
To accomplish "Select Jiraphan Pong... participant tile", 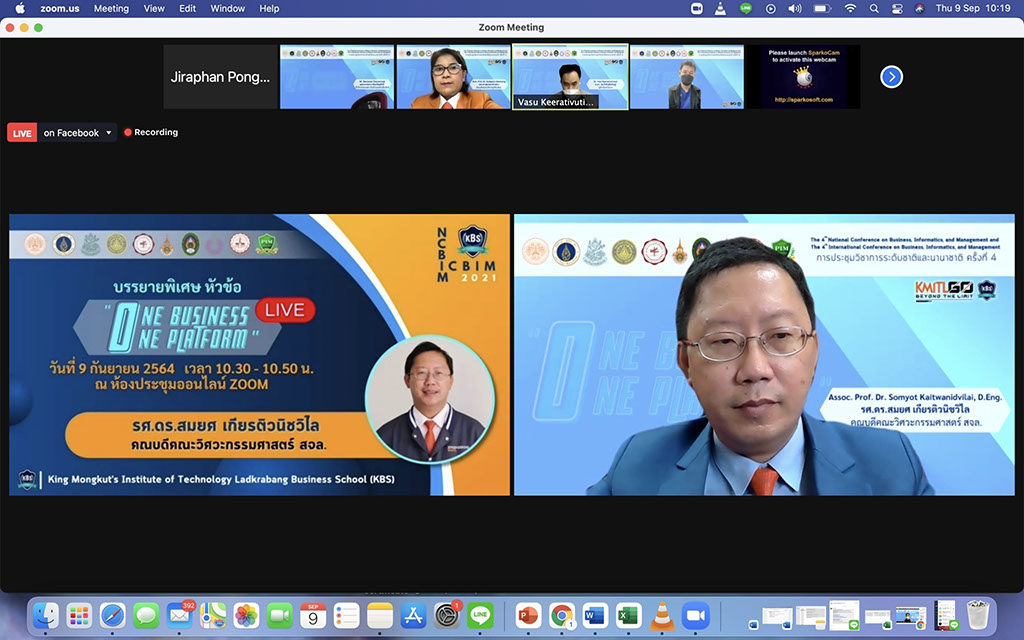I will click(x=221, y=77).
